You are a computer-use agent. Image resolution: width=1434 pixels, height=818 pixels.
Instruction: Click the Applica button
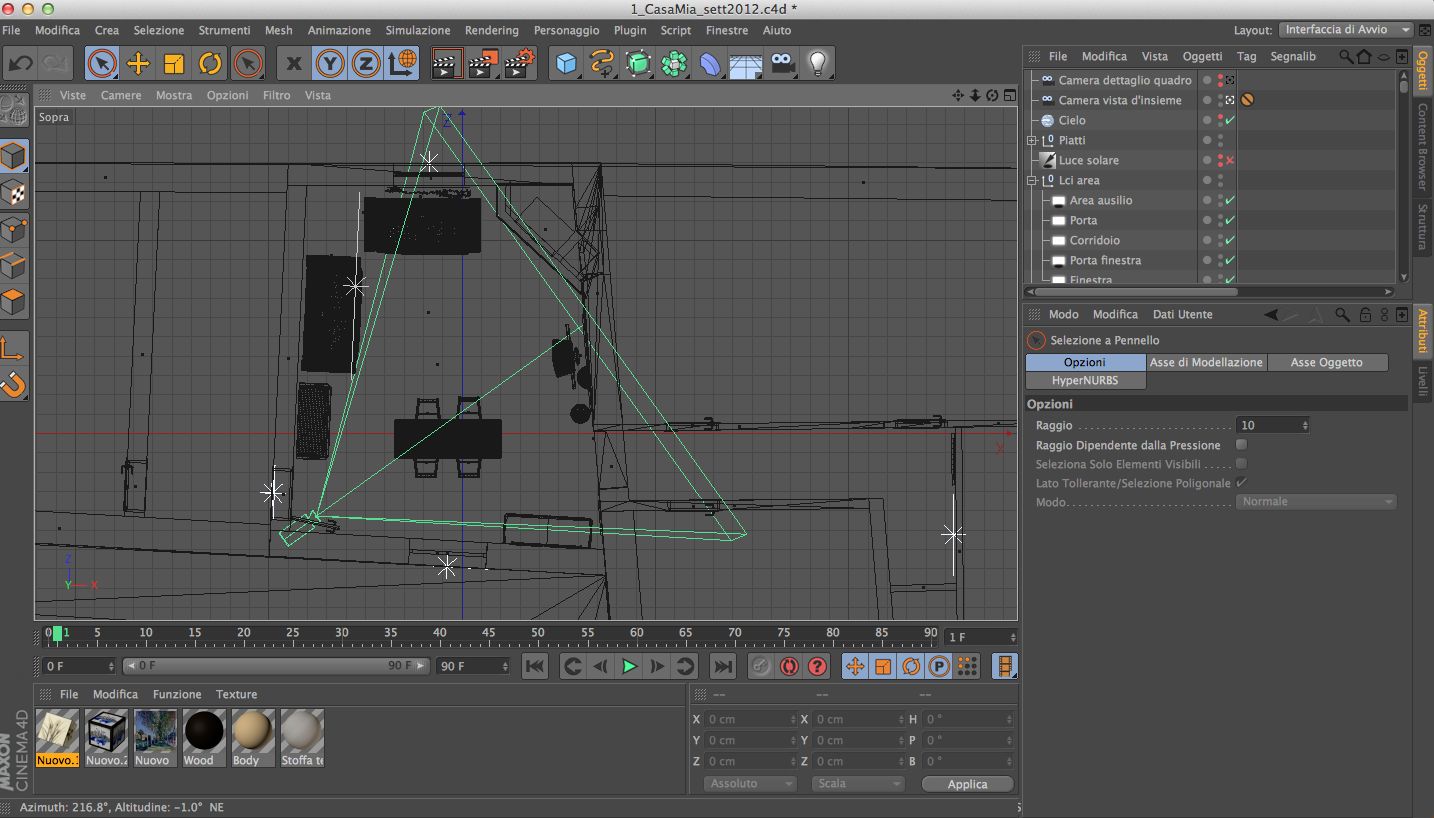coord(967,784)
